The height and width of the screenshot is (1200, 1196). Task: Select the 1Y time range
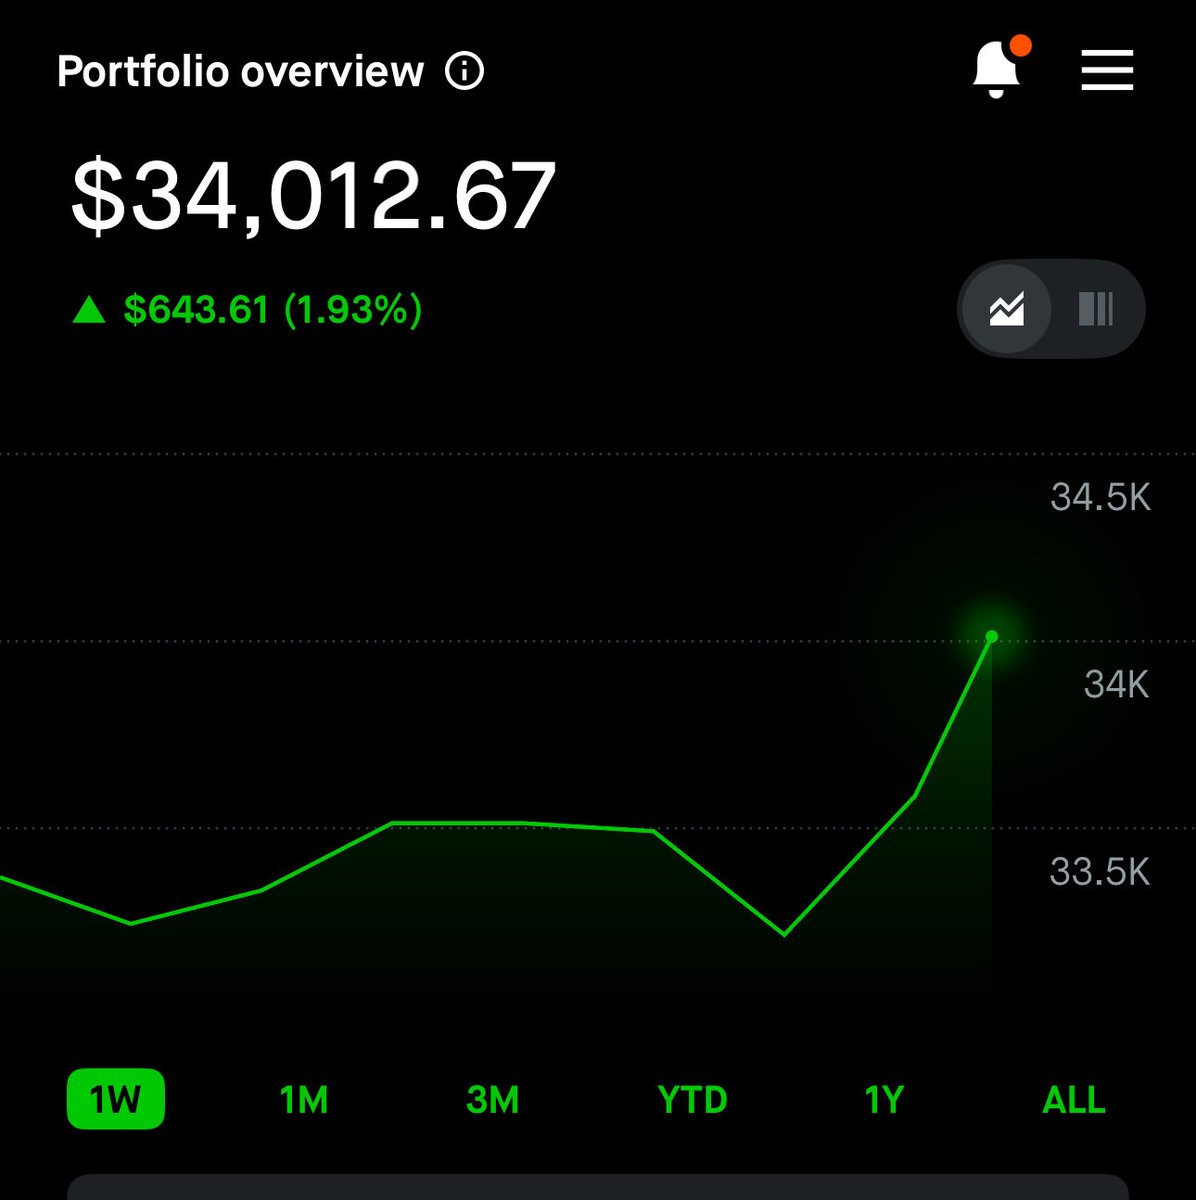884,1100
